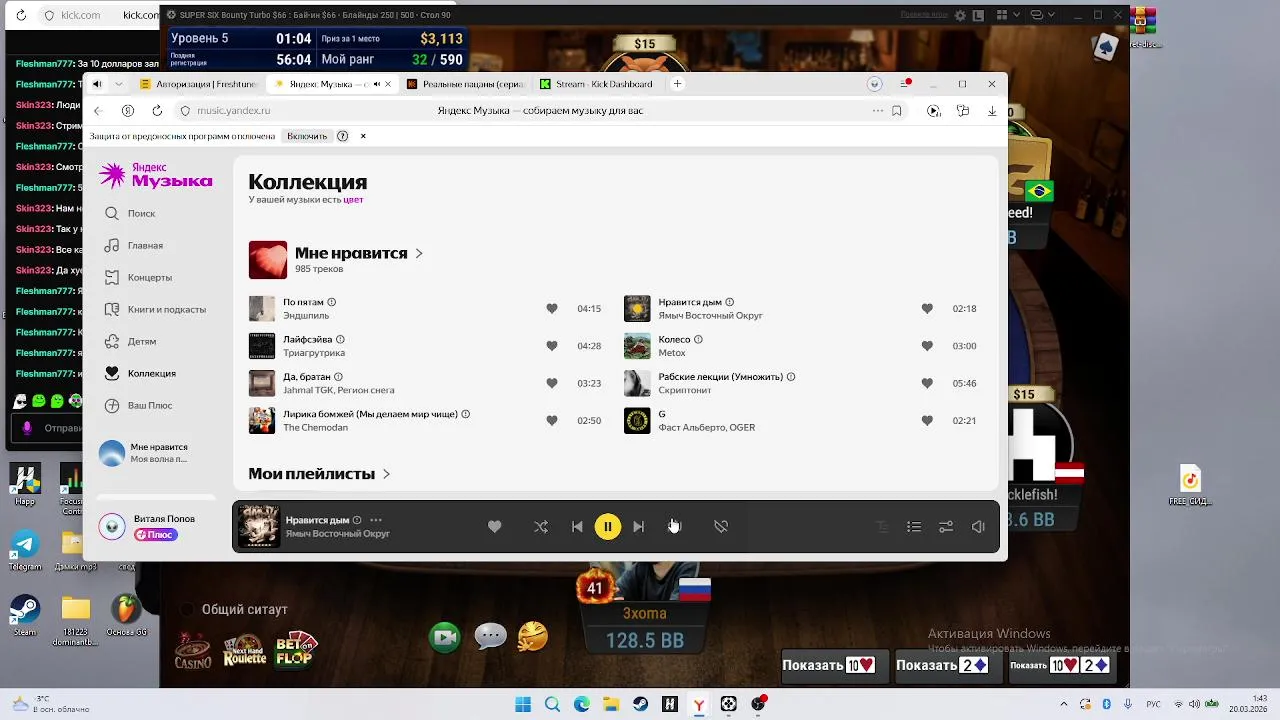This screenshot has width=1280, height=720.
Task: Dislike the playing track with the crossed heart
Action: pos(721,527)
